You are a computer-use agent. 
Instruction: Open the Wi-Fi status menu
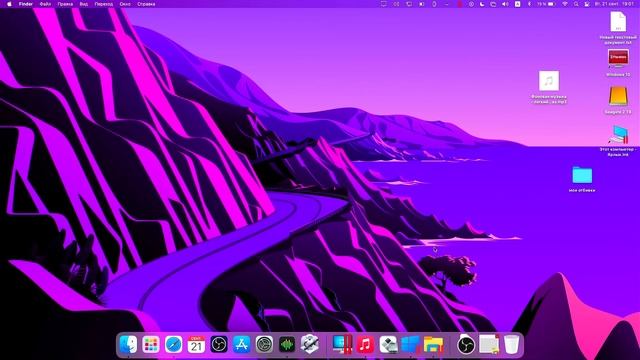coord(565,4)
